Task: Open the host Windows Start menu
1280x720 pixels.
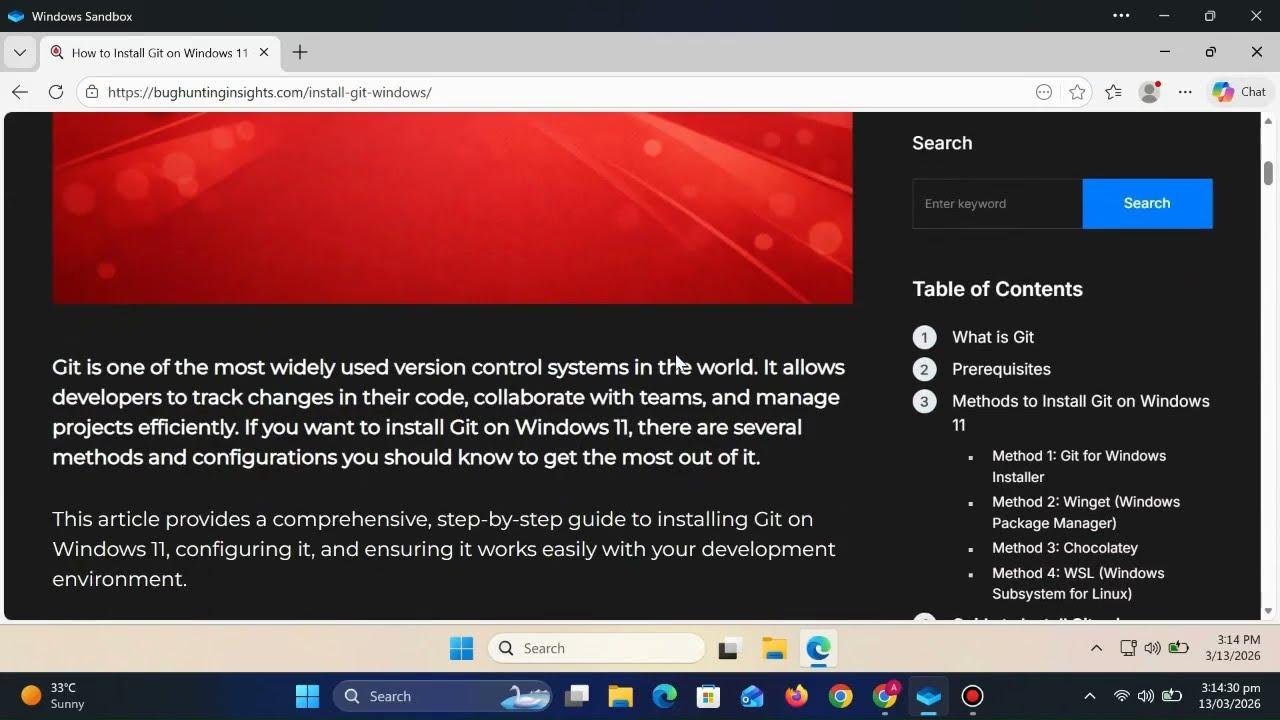Action: (x=308, y=696)
